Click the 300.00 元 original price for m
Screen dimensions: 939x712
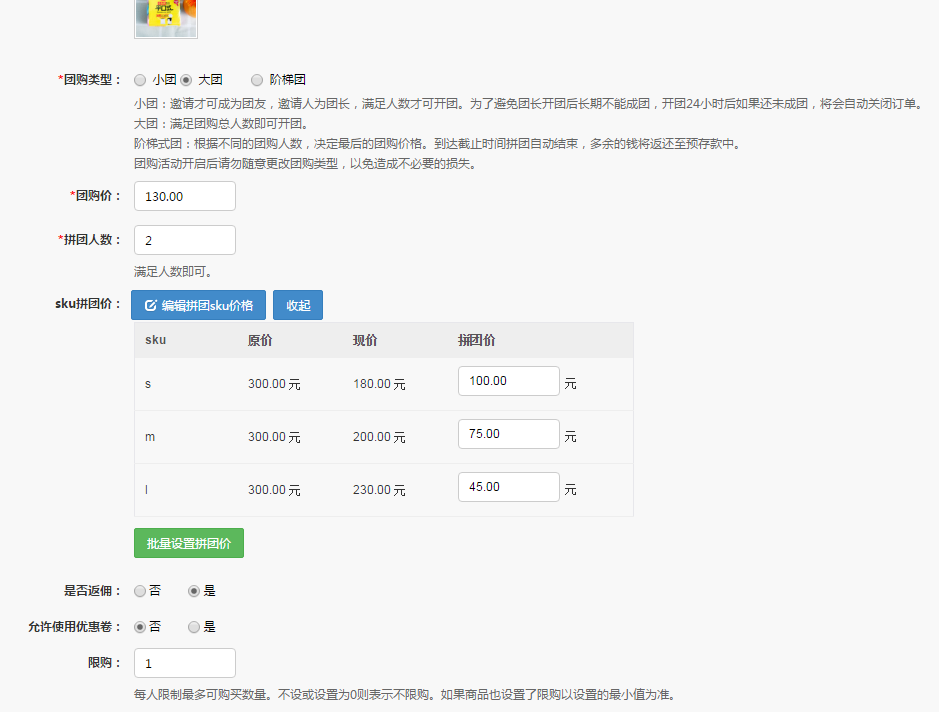coord(274,437)
